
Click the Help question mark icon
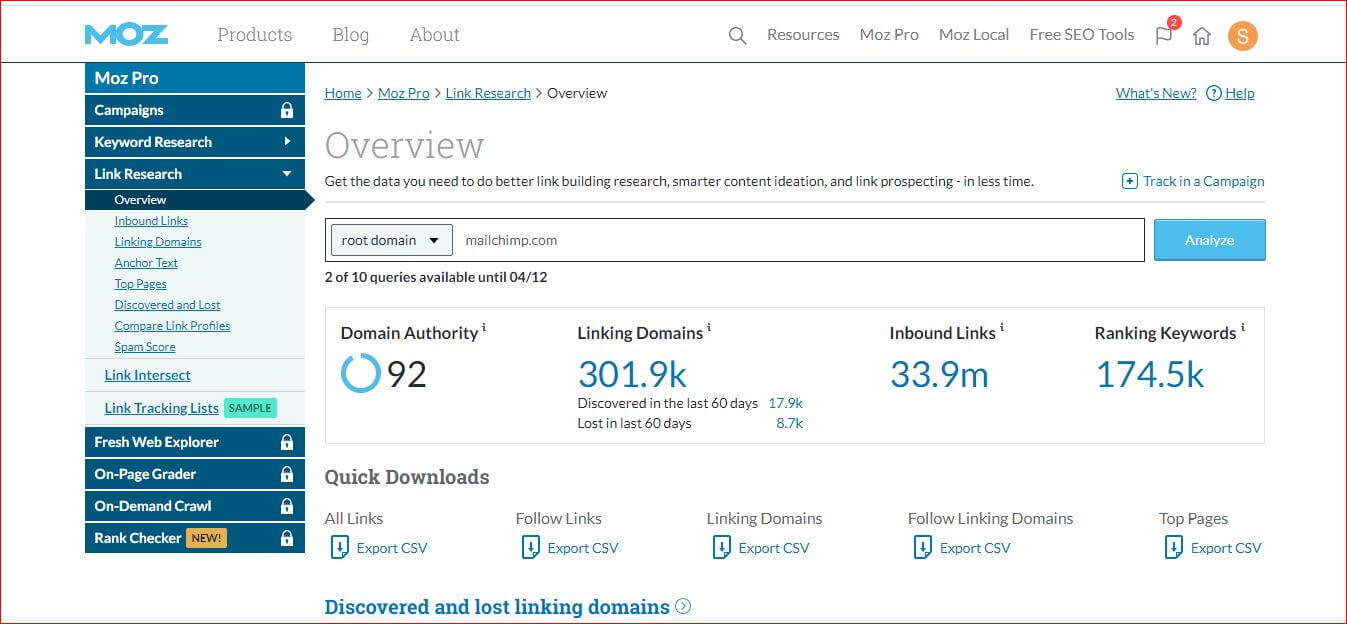(x=1214, y=93)
